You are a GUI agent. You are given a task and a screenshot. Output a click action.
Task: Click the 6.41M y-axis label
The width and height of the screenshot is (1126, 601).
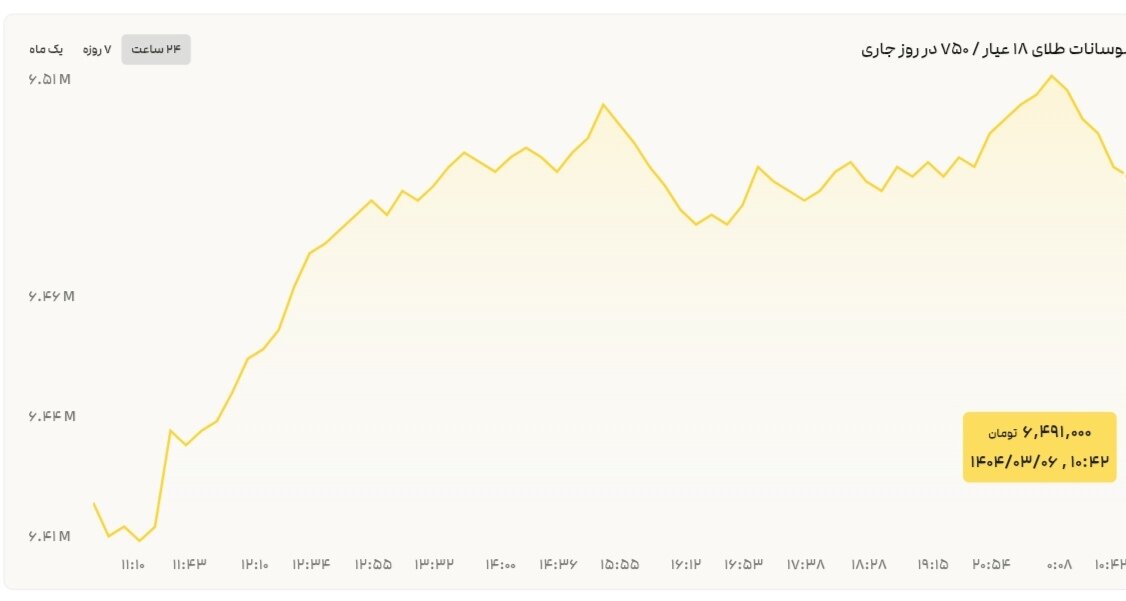50,537
